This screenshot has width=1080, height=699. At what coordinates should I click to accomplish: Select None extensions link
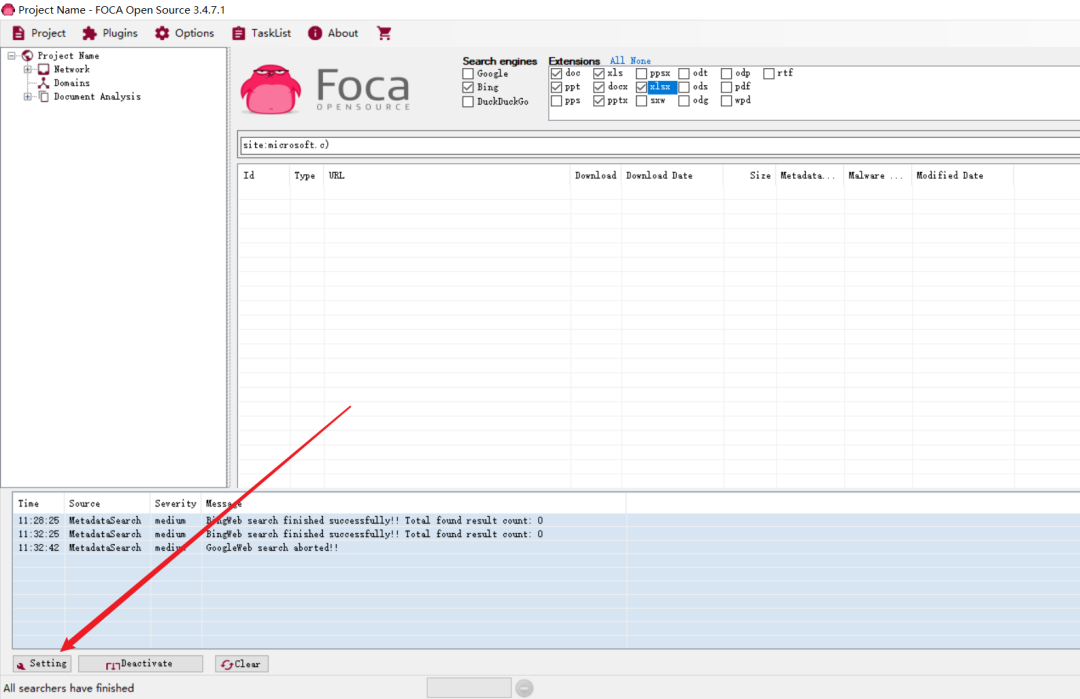(641, 61)
